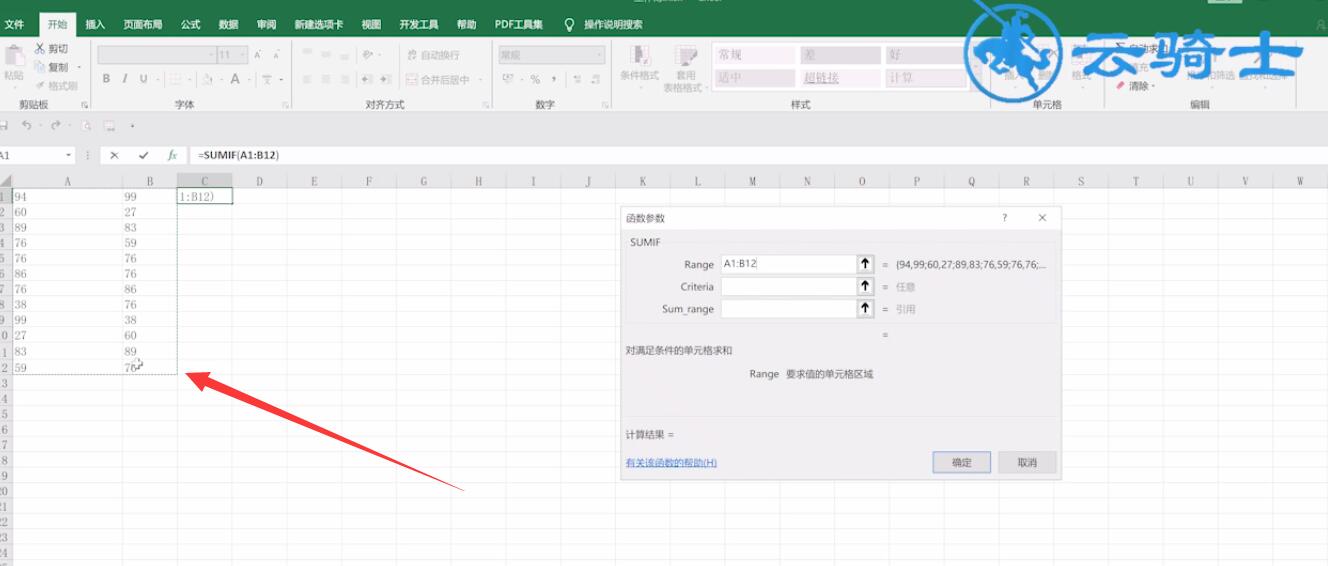Apply the Normal (常规) cell style
1328x566 pixels.
tap(754, 55)
